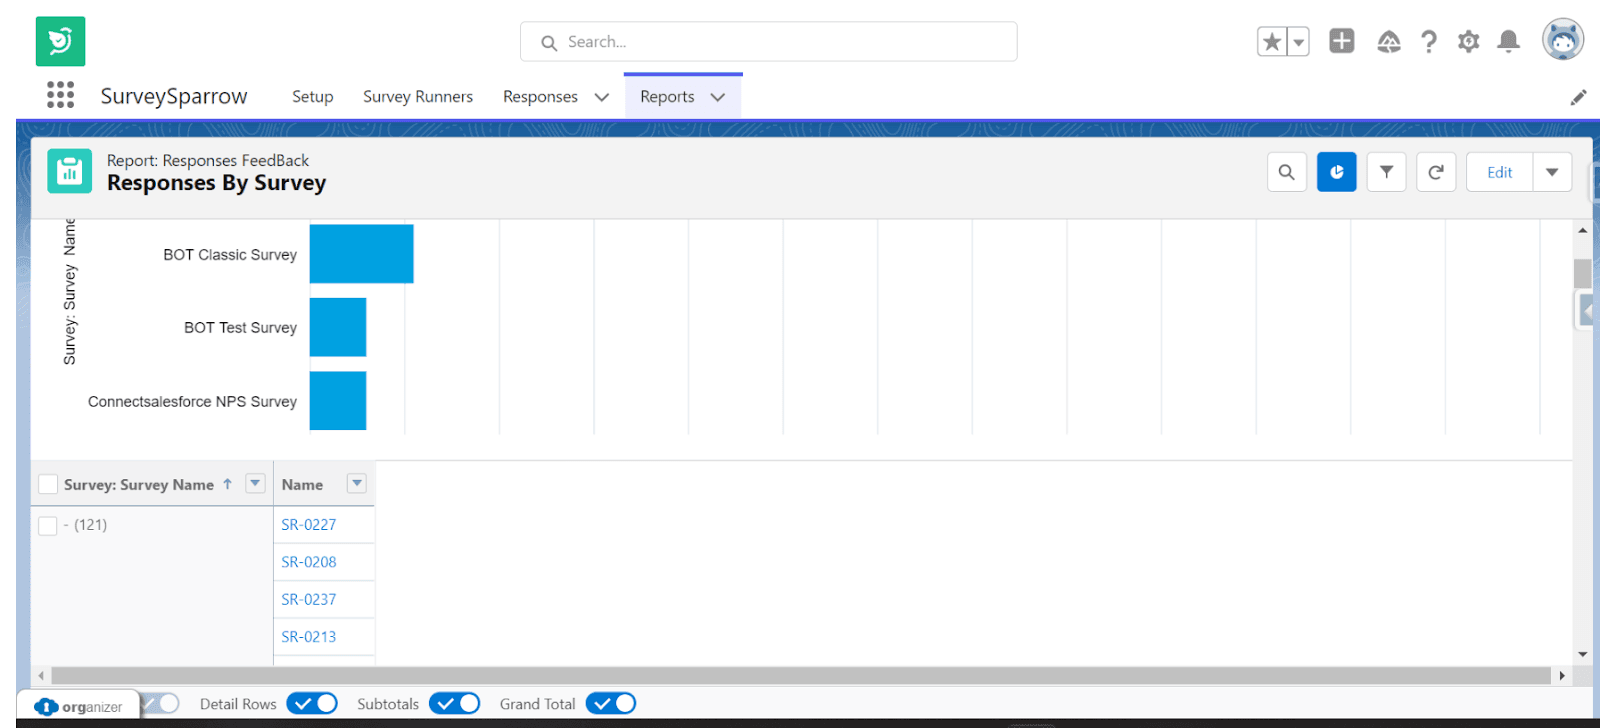Open the App Launcher grid icon
This screenshot has width=1600, height=728.
[x=60, y=95]
